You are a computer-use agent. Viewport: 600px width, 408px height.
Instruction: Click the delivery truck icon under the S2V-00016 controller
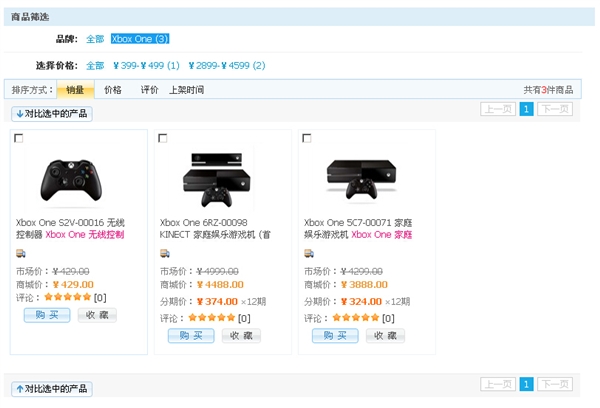point(21,253)
